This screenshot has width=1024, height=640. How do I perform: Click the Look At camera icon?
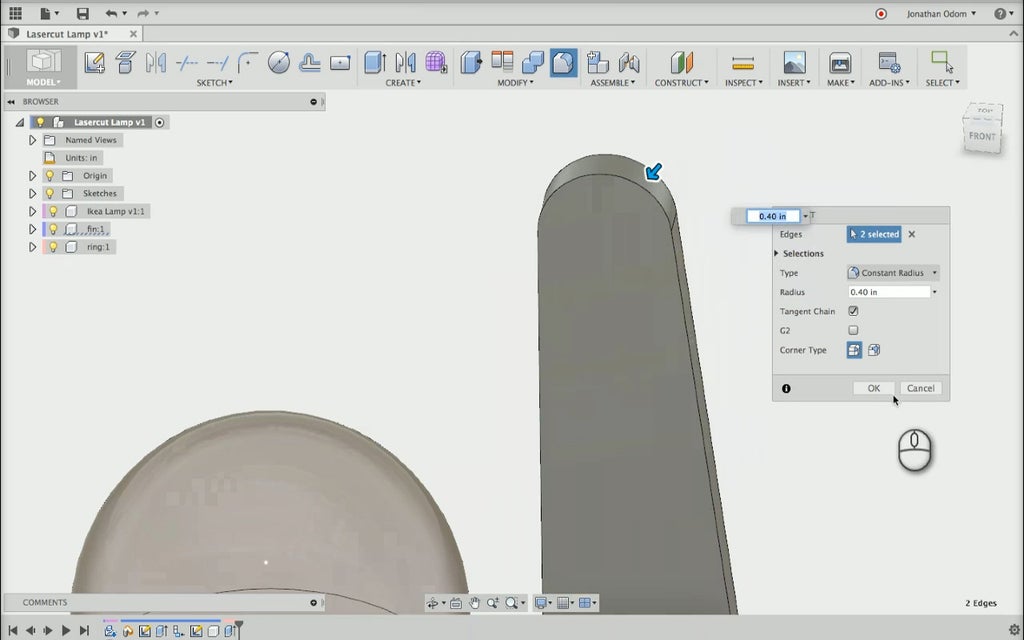[456, 603]
